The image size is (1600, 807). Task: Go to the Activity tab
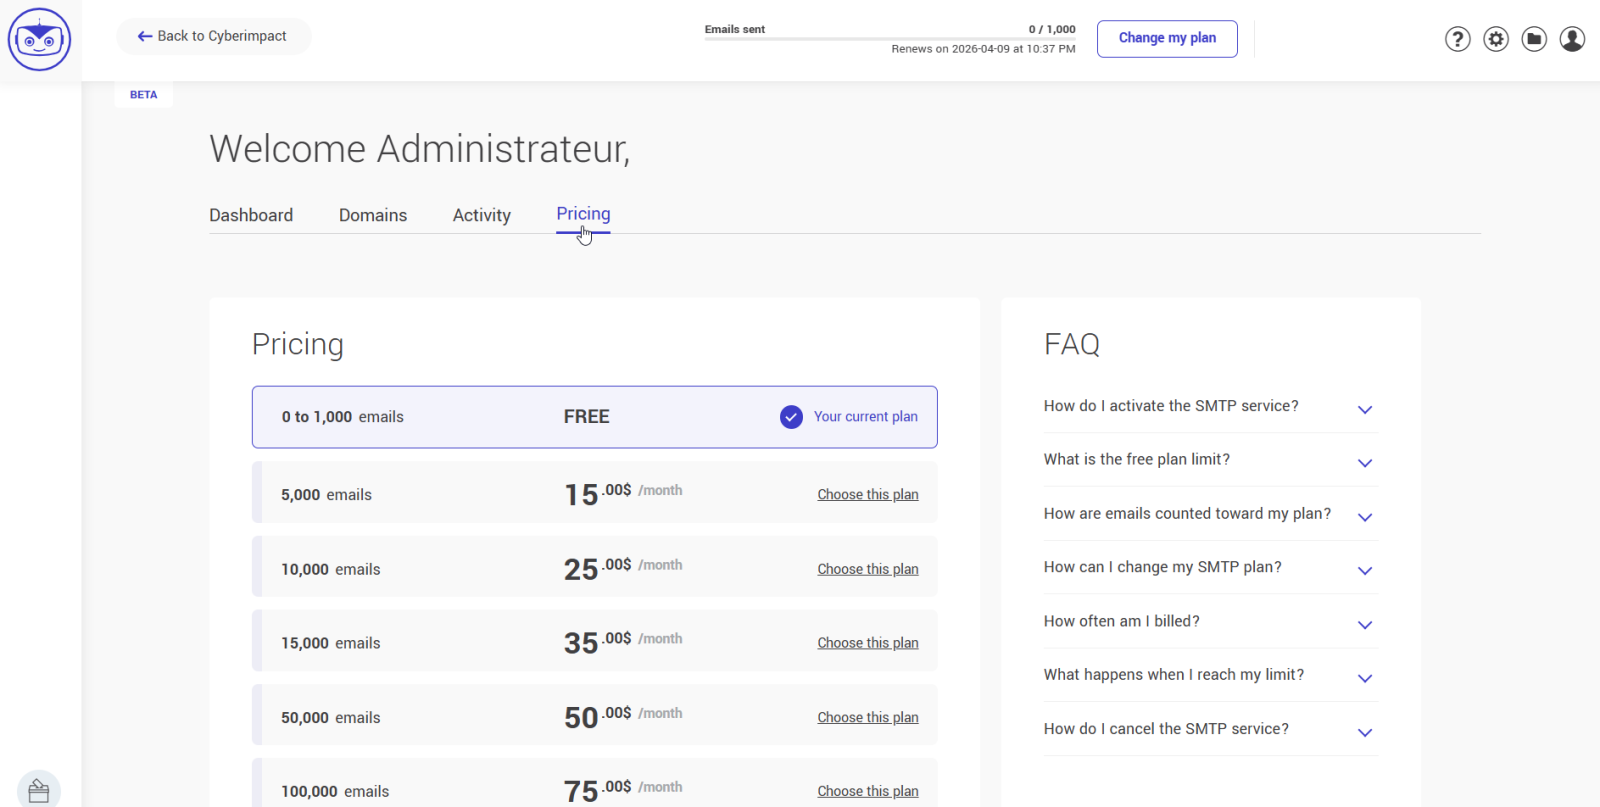pos(481,215)
